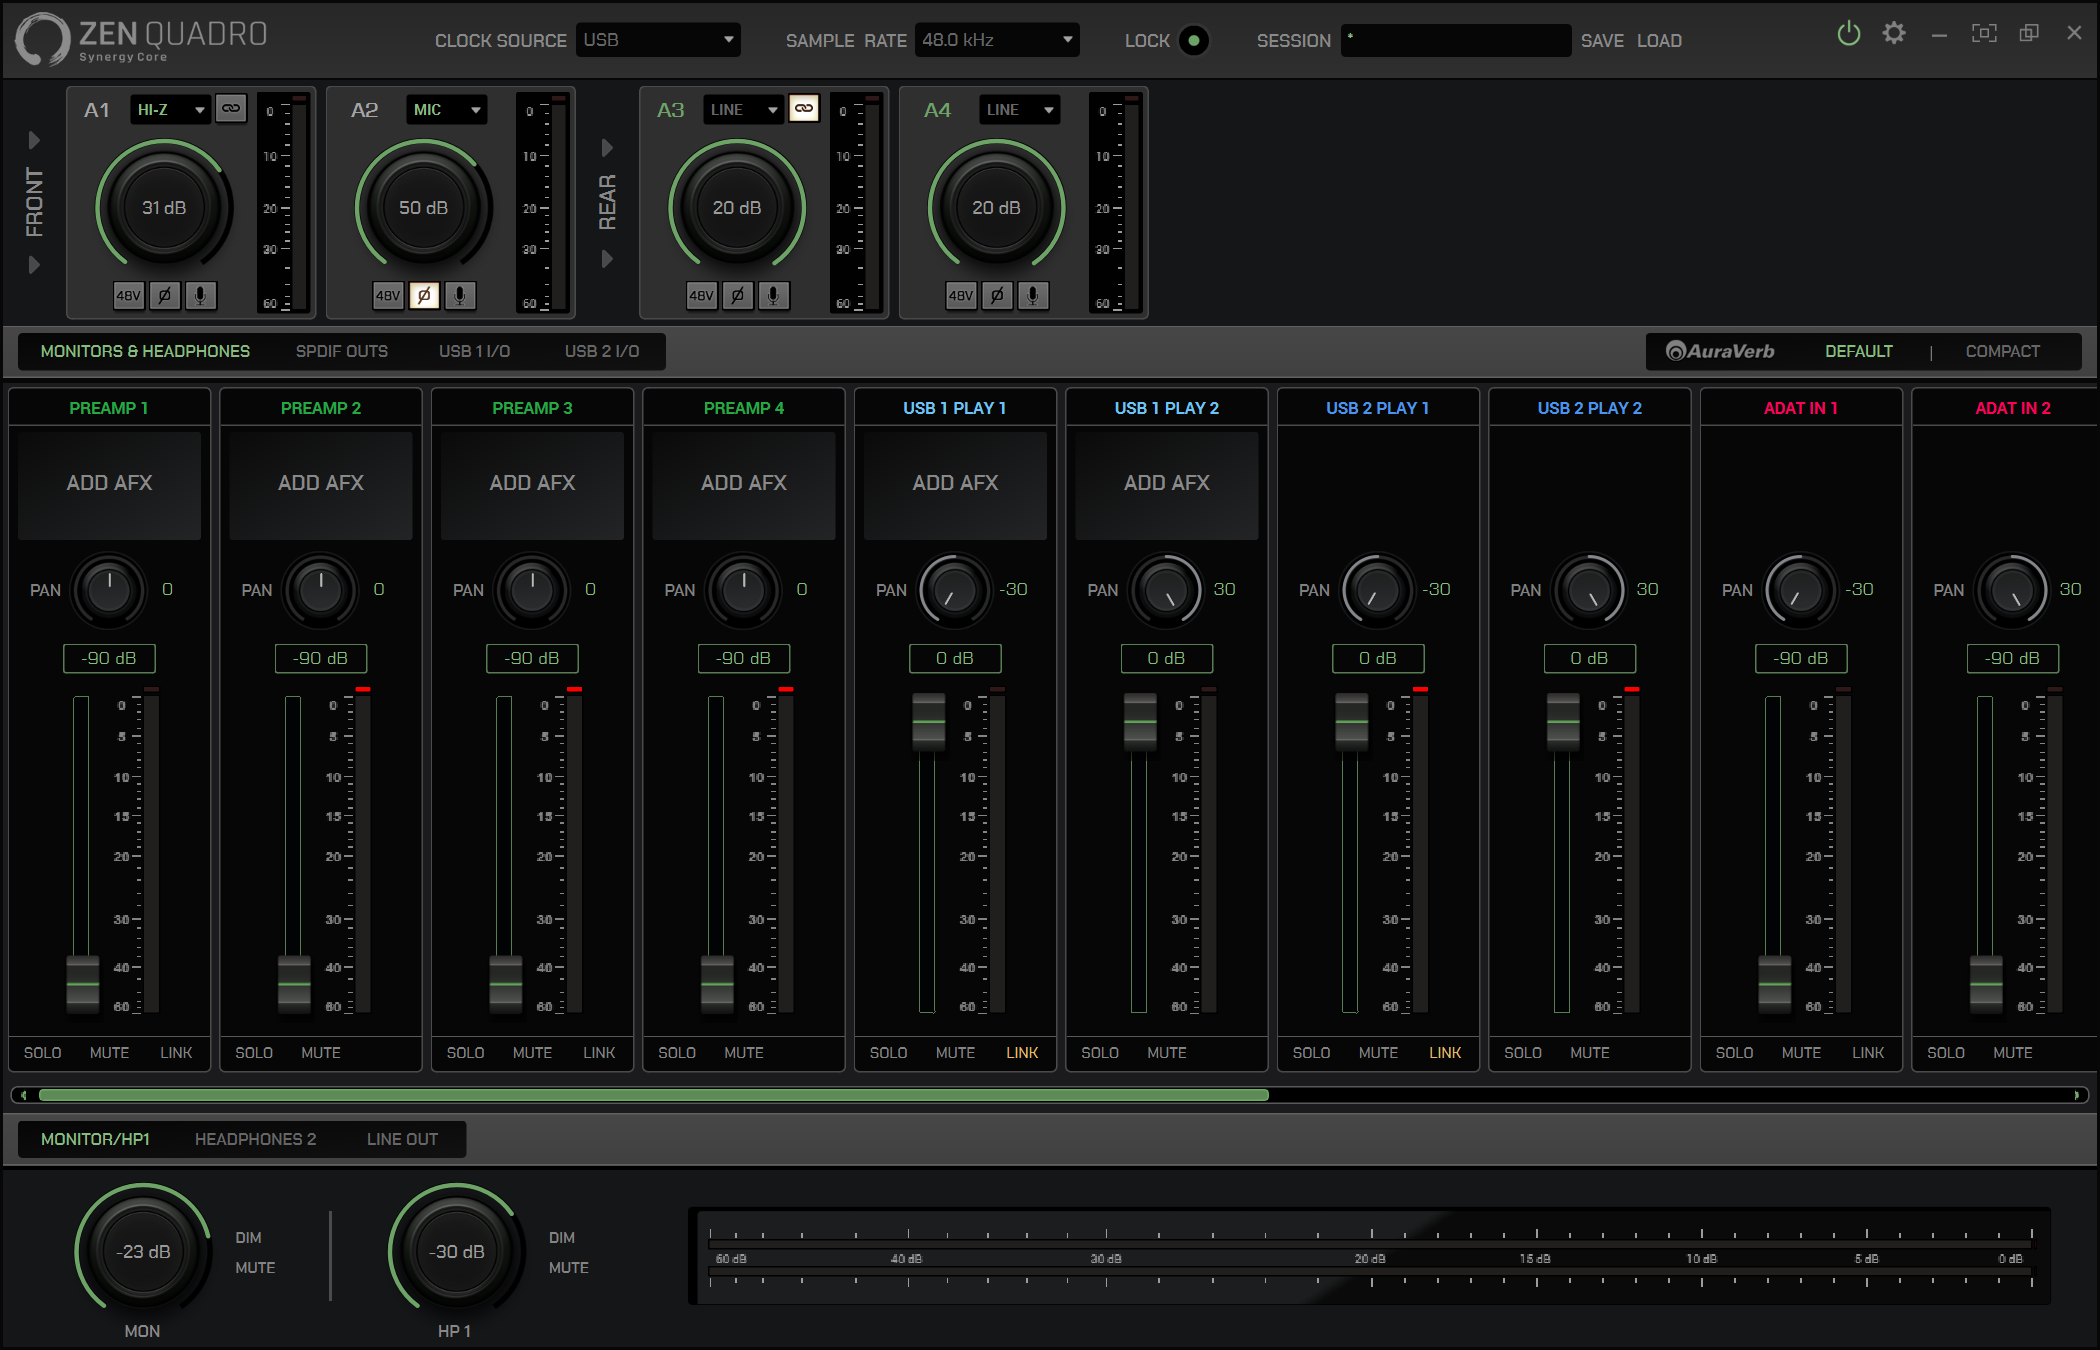Click SAVE session button

(1602, 41)
